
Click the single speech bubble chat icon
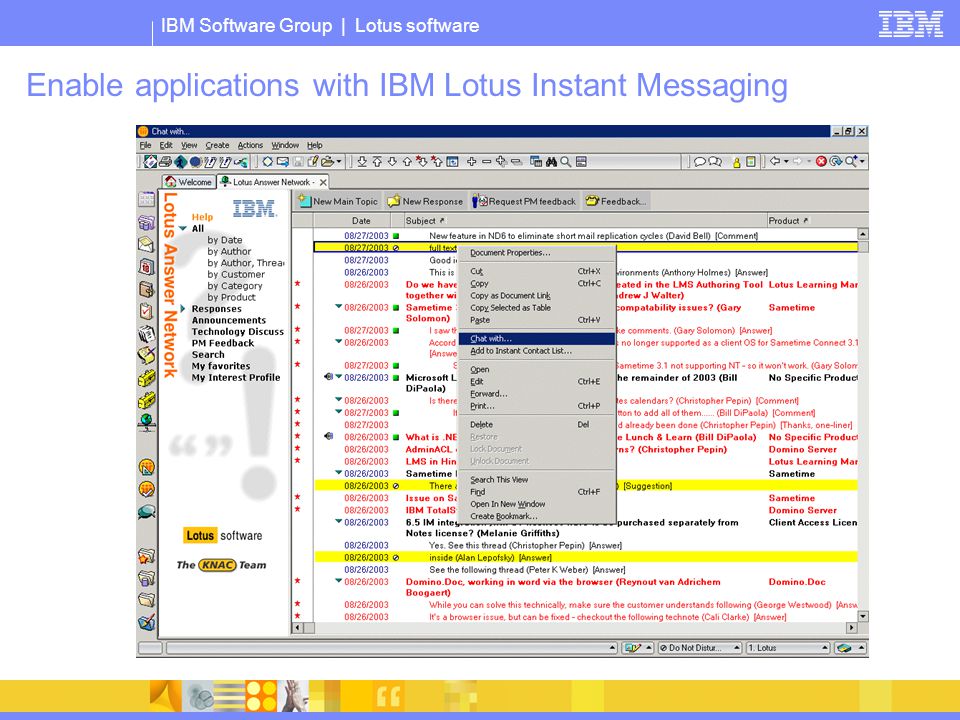pyautogui.click(x=700, y=162)
